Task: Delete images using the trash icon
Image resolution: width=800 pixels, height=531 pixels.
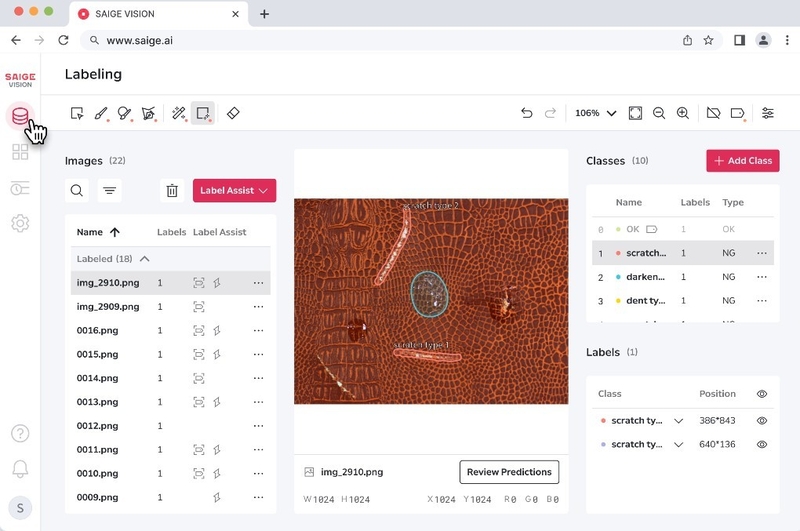Action: (x=172, y=190)
